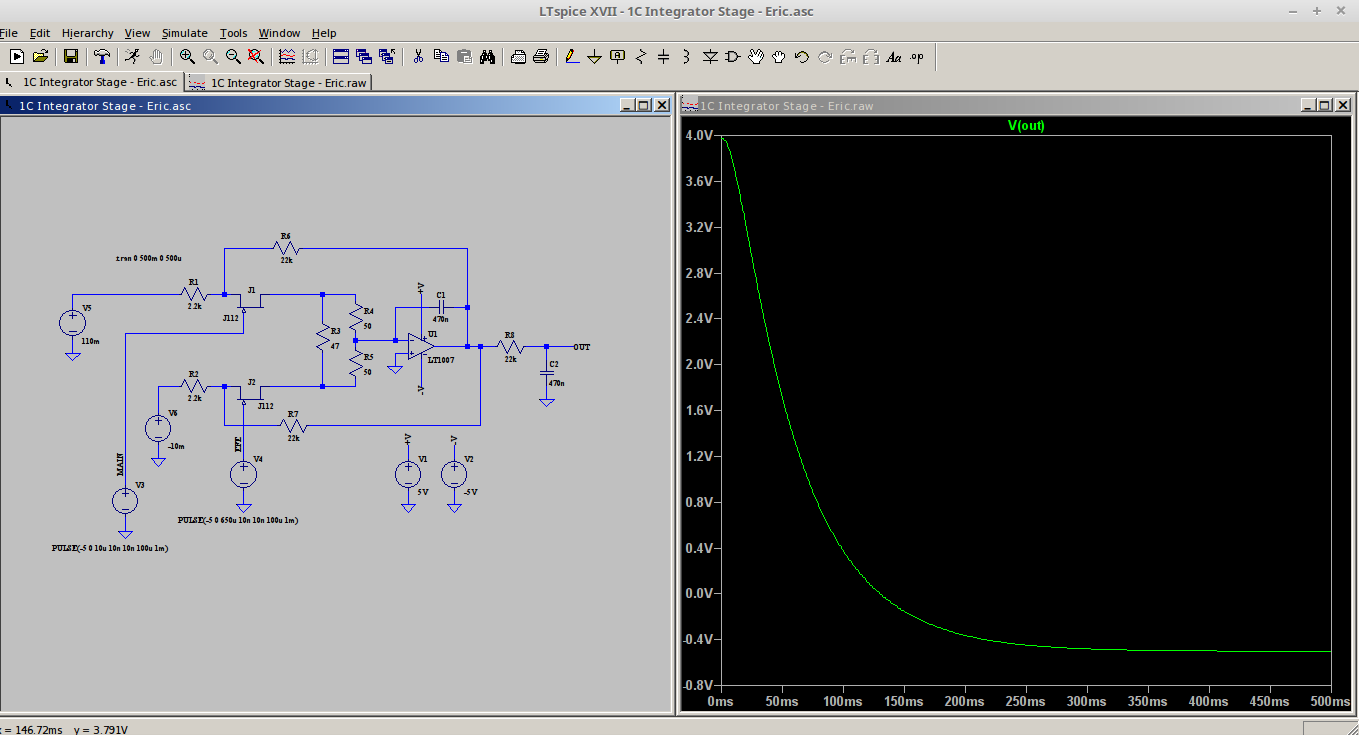Click the SPICE directive .op icon

click(917, 57)
